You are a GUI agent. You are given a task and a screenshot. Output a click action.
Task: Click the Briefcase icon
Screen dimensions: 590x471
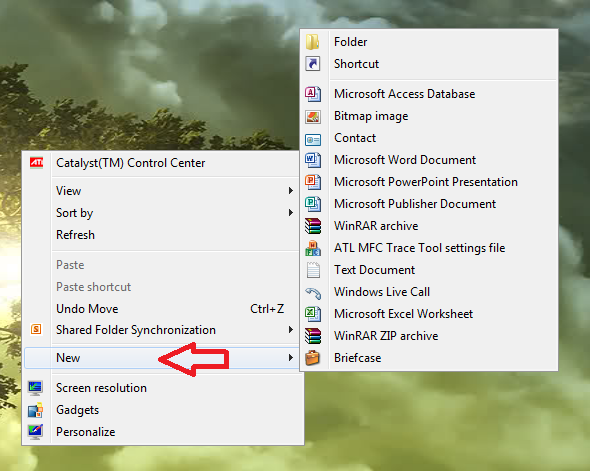pyautogui.click(x=313, y=358)
